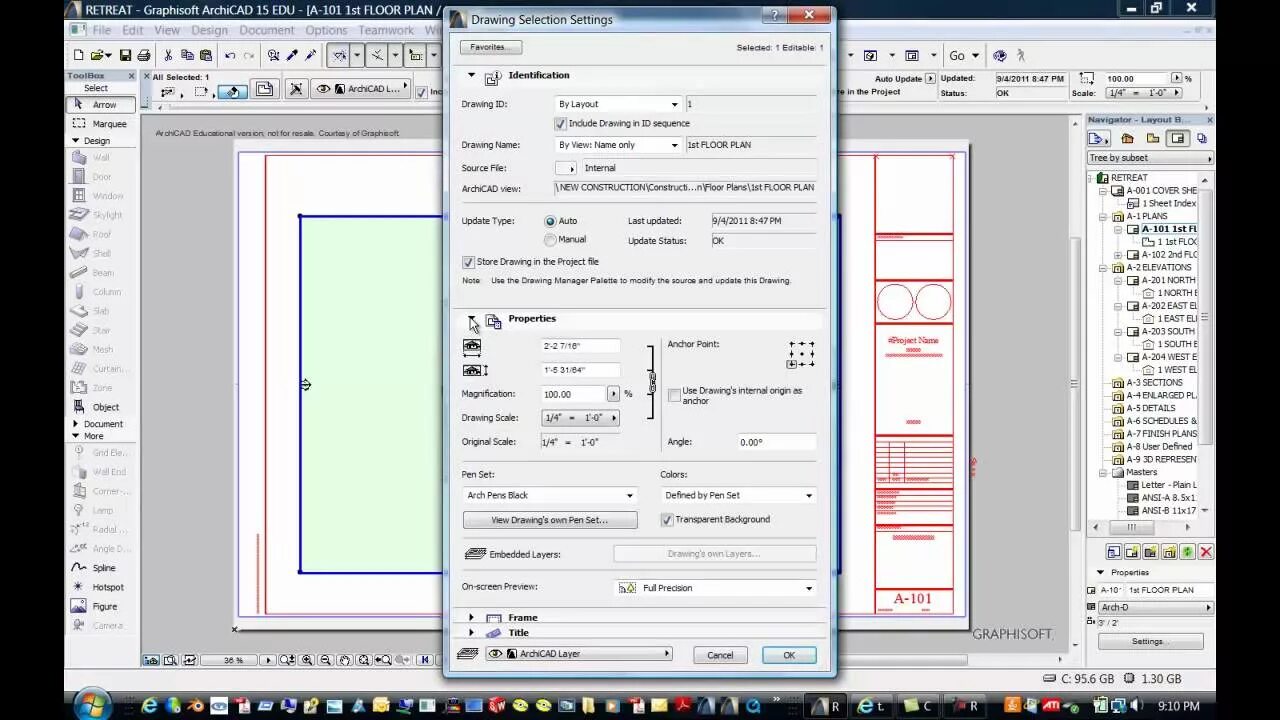Select the Slab tool in ToolBox
This screenshot has height=720, width=1280.
(102, 311)
